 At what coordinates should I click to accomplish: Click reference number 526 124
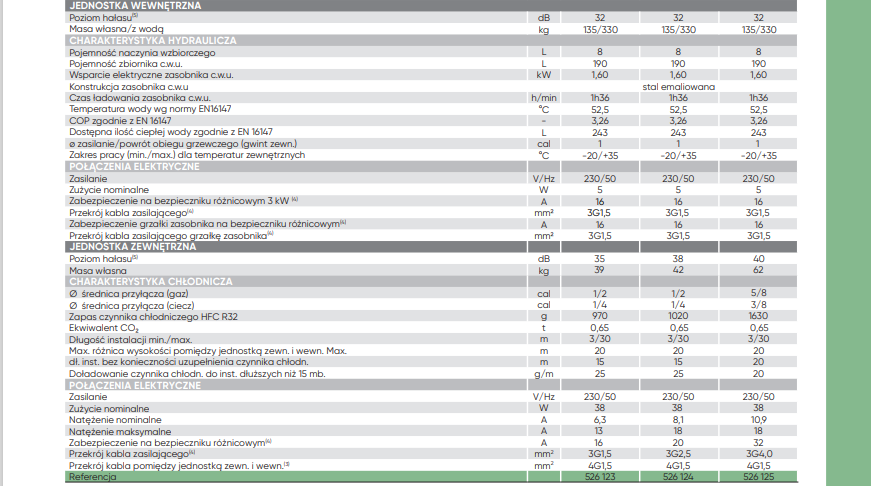point(678,477)
